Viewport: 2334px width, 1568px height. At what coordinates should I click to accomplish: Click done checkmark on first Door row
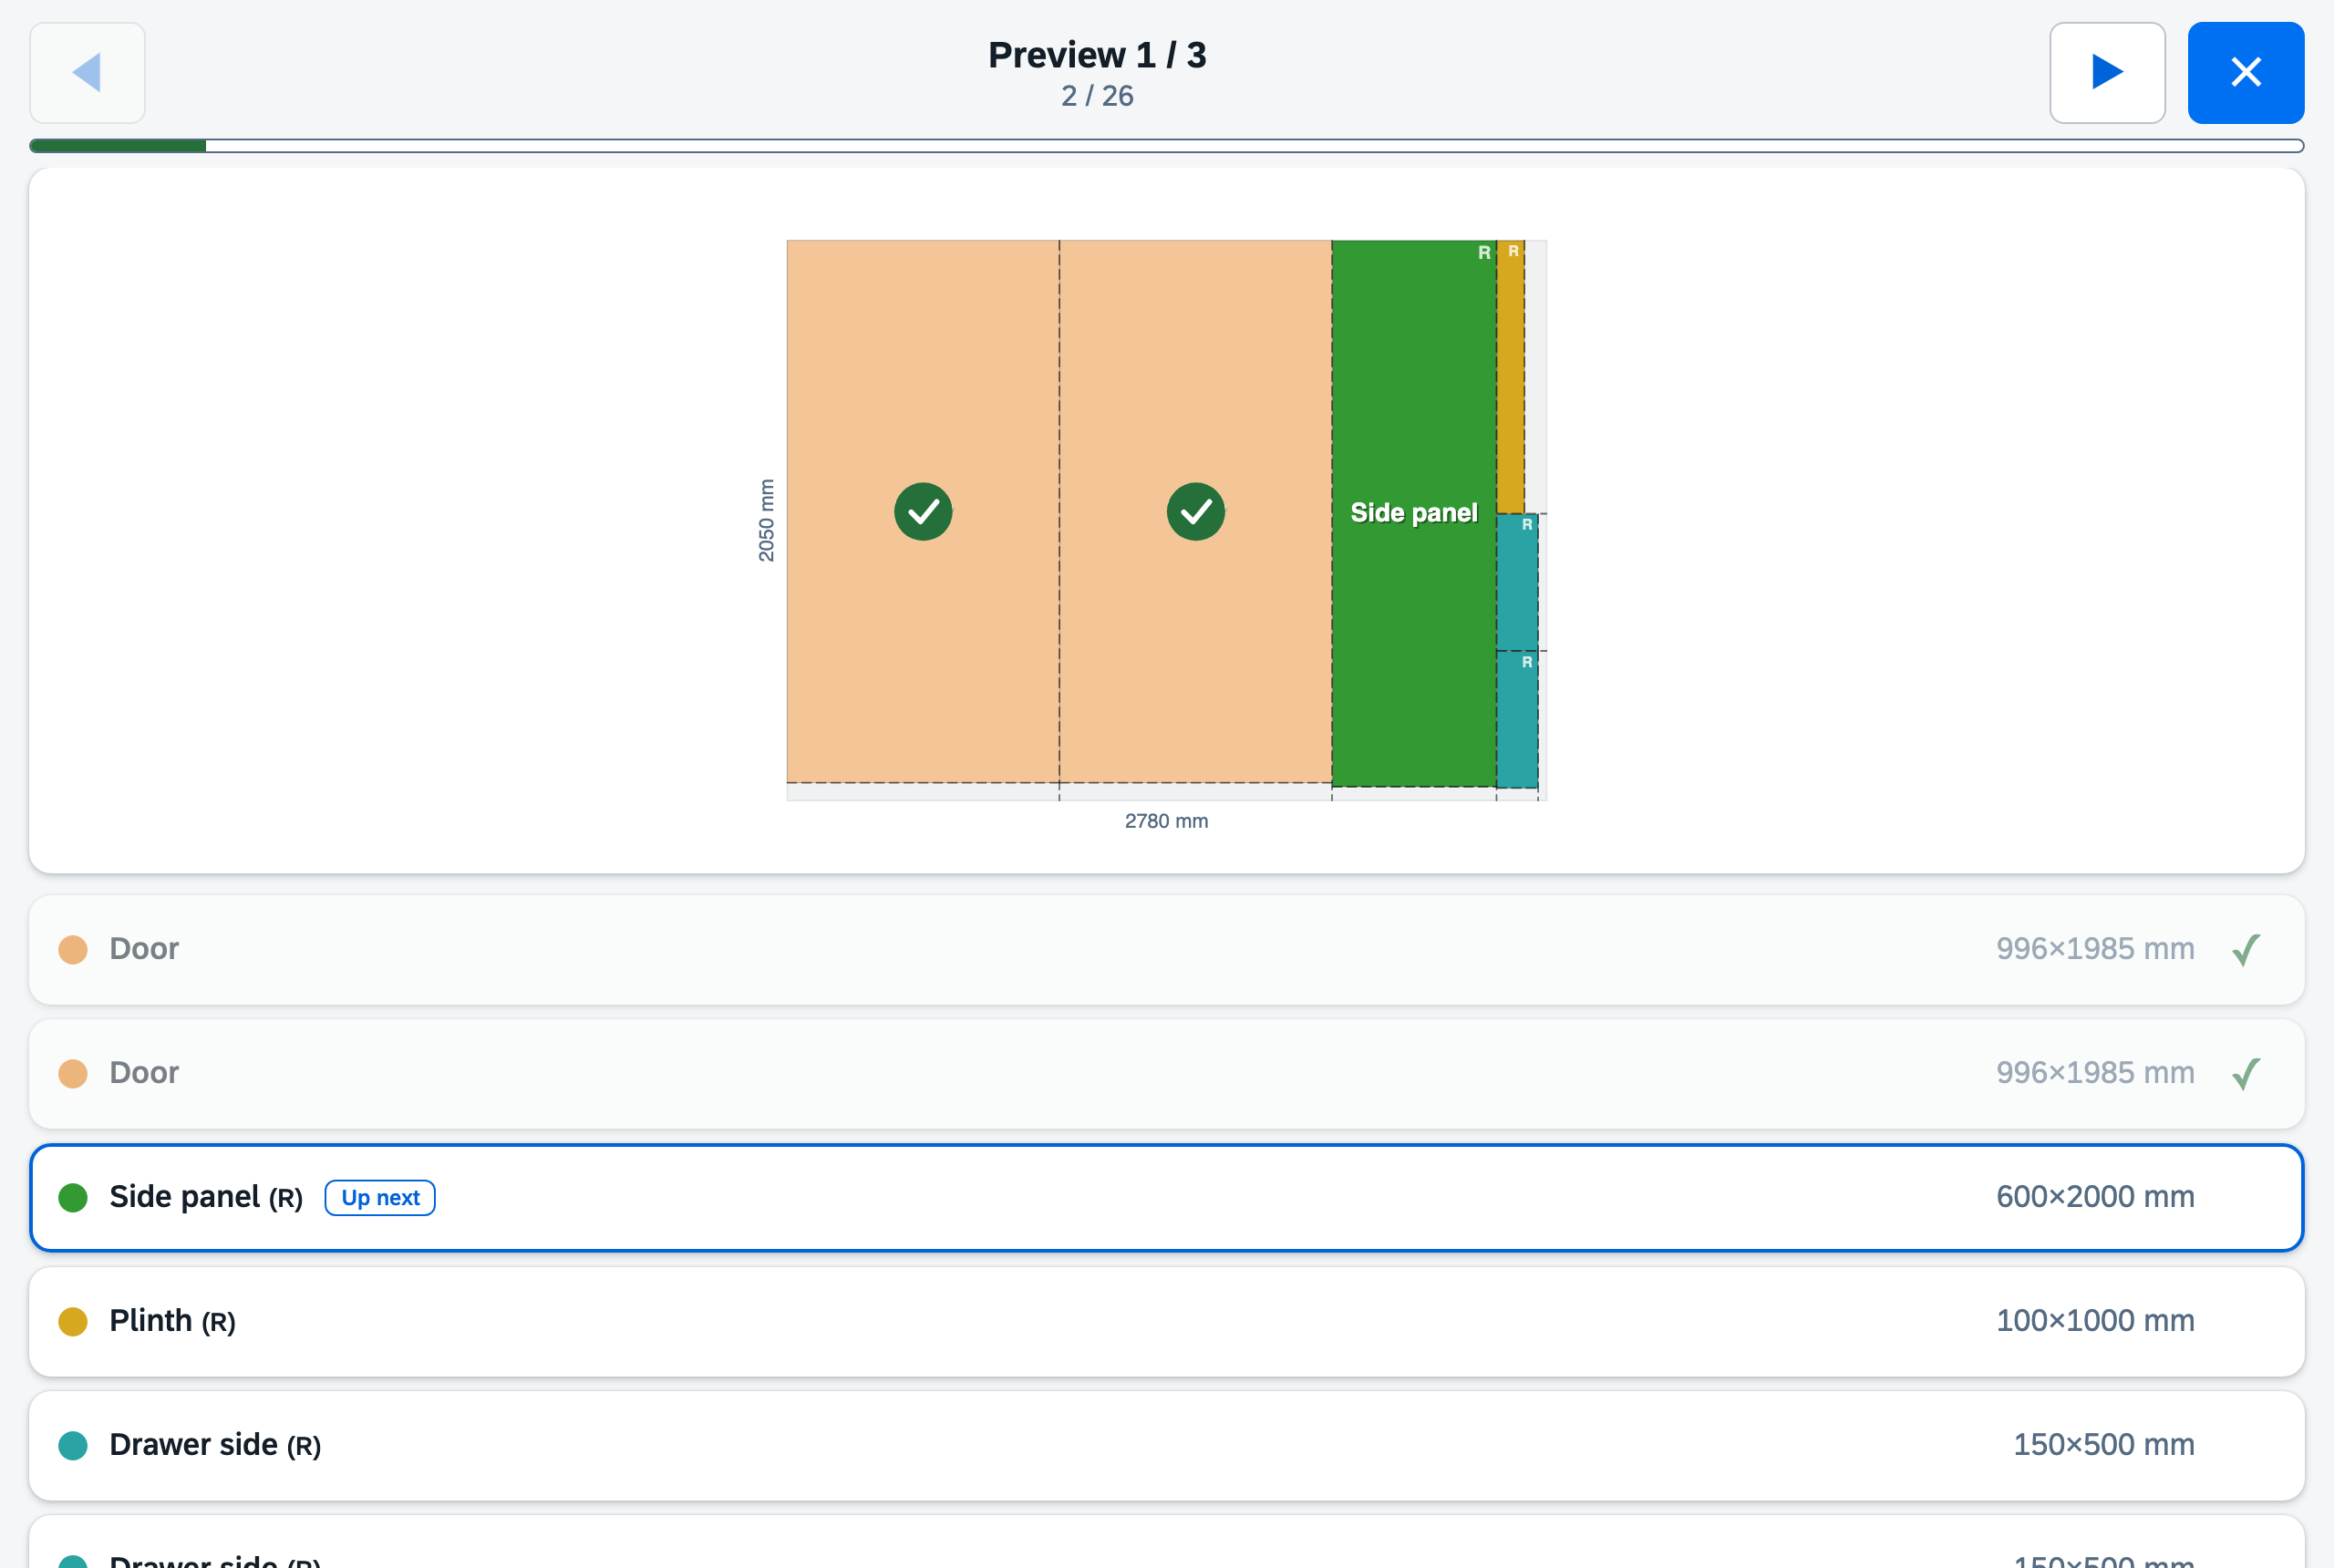(x=2246, y=949)
